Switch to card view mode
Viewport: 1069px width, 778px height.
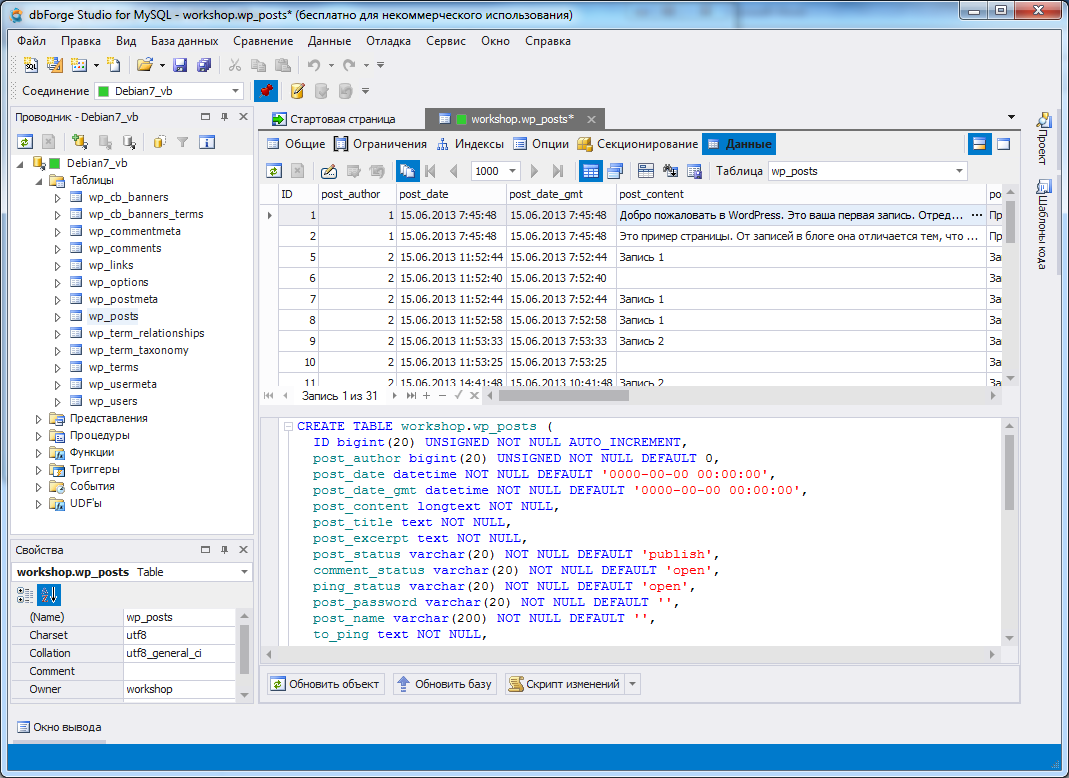(x=615, y=171)
